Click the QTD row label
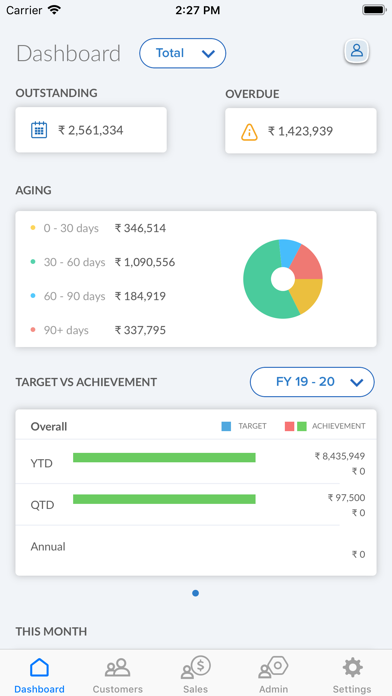392x696 pixels. (x=42, y=505)
